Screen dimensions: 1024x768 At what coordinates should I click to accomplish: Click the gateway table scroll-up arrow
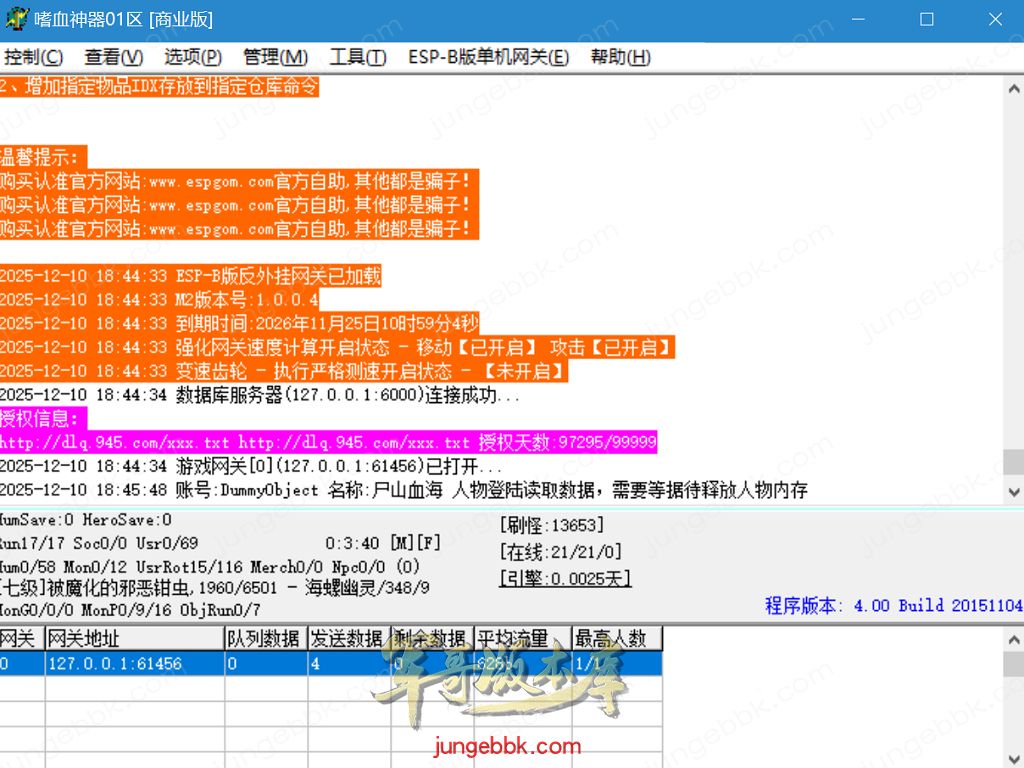point(1012,639)
